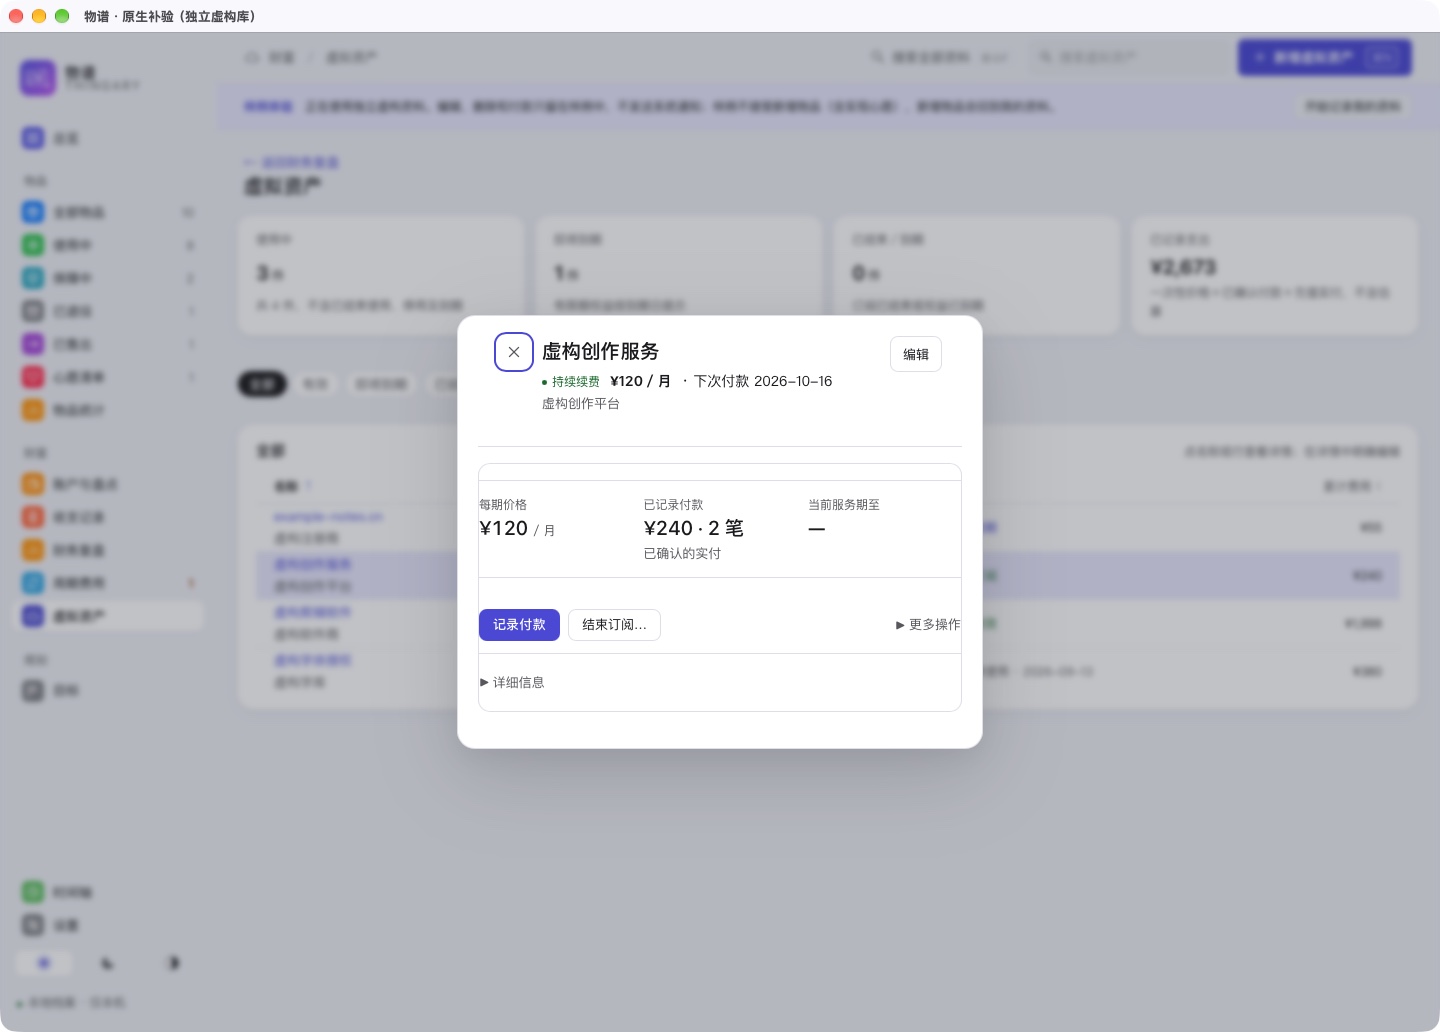Click the 虚构创作服务 dialog title

click(601, 351)
